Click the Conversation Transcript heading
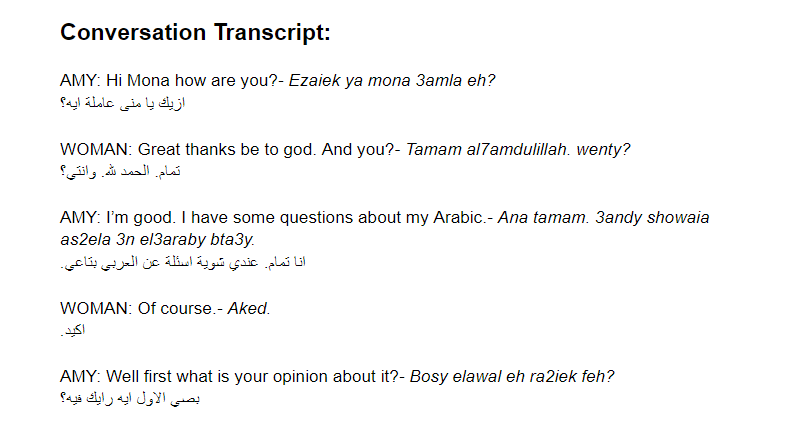The width and height of the screenshot is (793, 423). tap(195, 32)
